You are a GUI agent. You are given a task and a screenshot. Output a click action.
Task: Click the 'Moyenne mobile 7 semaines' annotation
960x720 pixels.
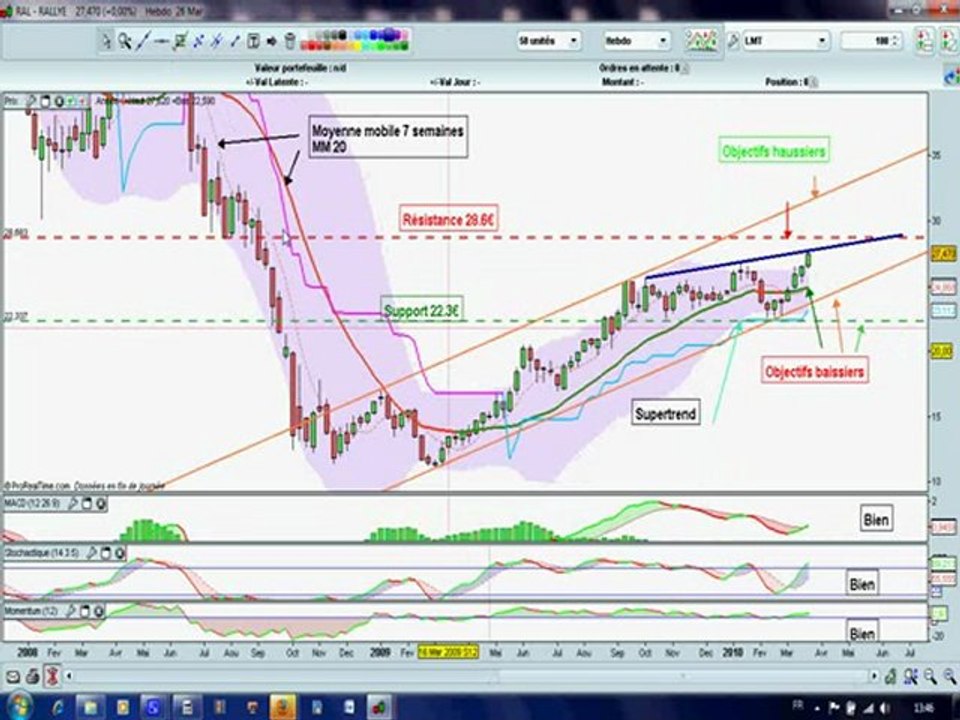[388, 137]
